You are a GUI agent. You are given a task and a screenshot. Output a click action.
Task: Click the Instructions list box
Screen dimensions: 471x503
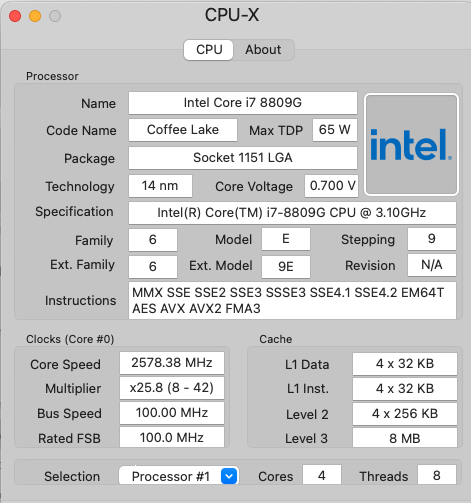(x=292, y=301)
